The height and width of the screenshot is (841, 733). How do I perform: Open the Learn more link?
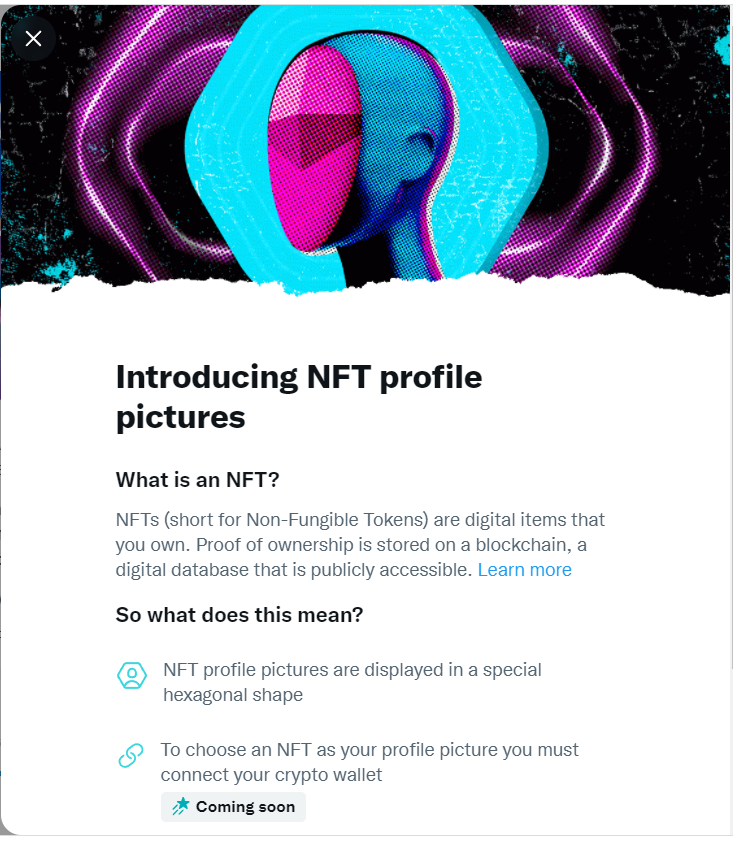pyautogui.click(x=524, y=570)
